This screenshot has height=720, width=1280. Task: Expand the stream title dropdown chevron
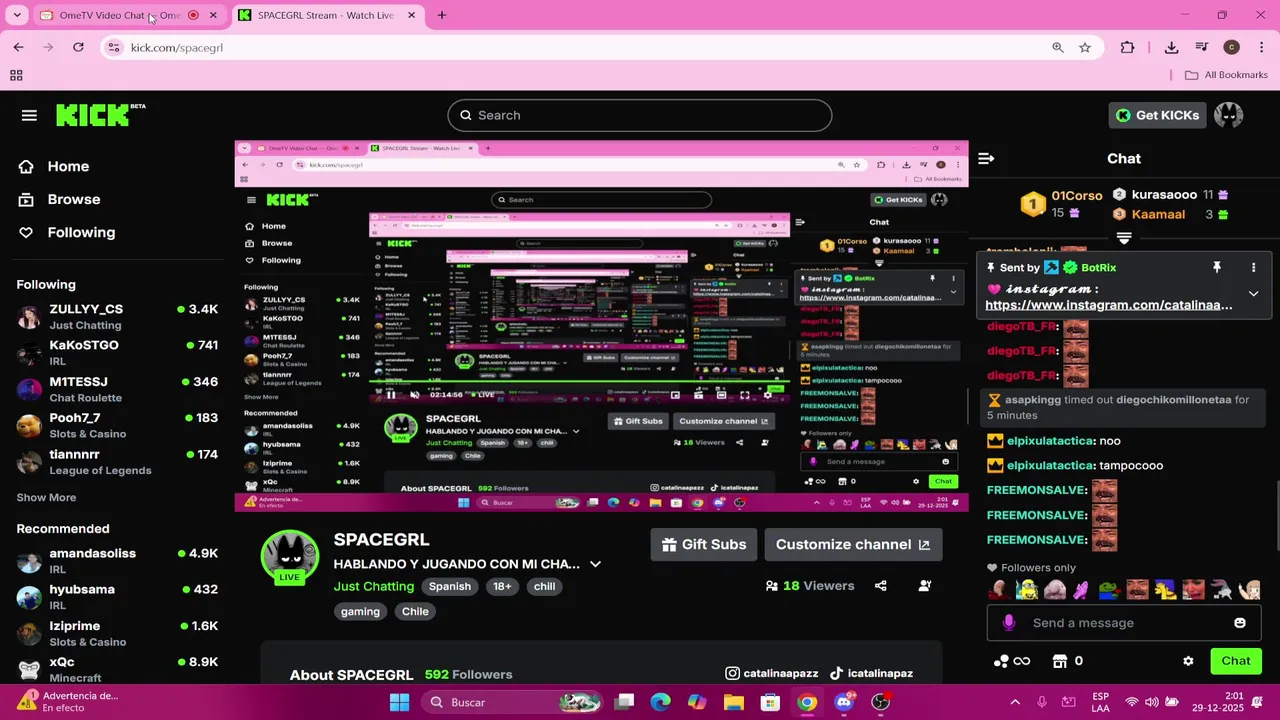(x=595, y=564)
